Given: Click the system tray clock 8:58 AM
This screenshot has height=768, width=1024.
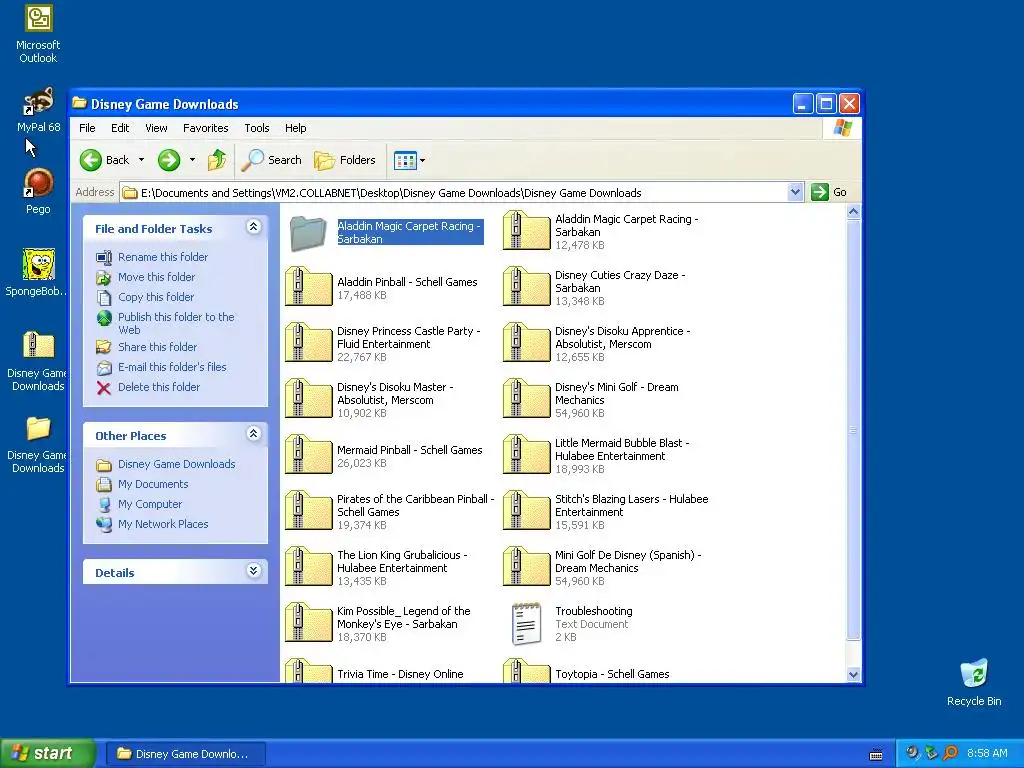Looking at the screenshot, I should pyautogui.click(x=987, y=753).
